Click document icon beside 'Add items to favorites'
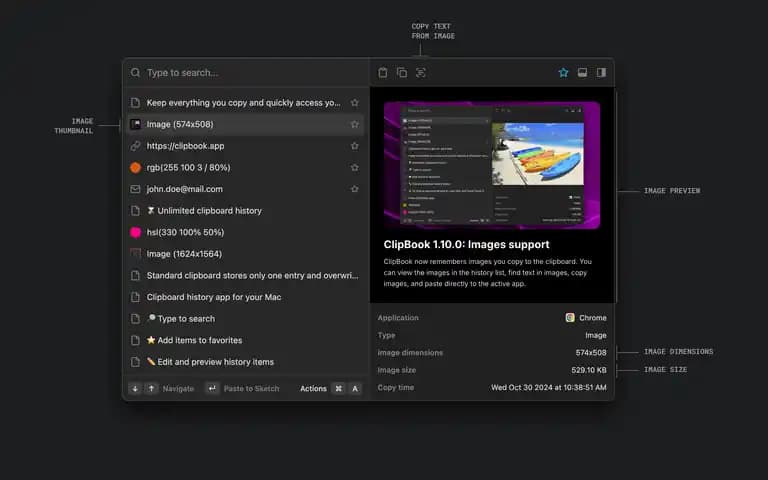 (x=135, y=340)
